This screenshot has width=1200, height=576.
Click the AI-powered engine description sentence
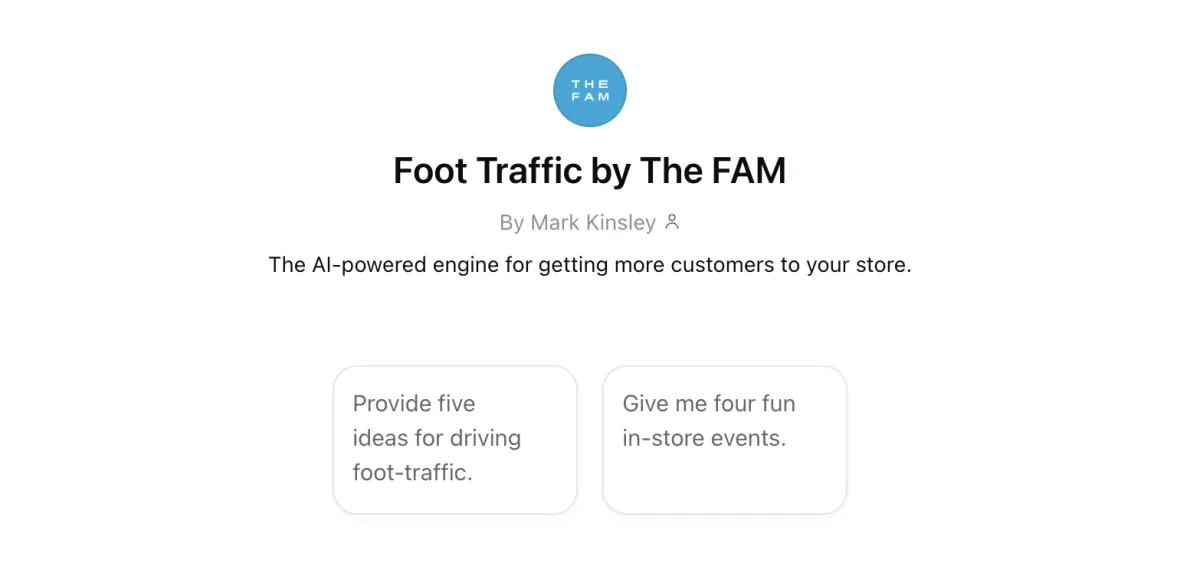click(590, 266)
